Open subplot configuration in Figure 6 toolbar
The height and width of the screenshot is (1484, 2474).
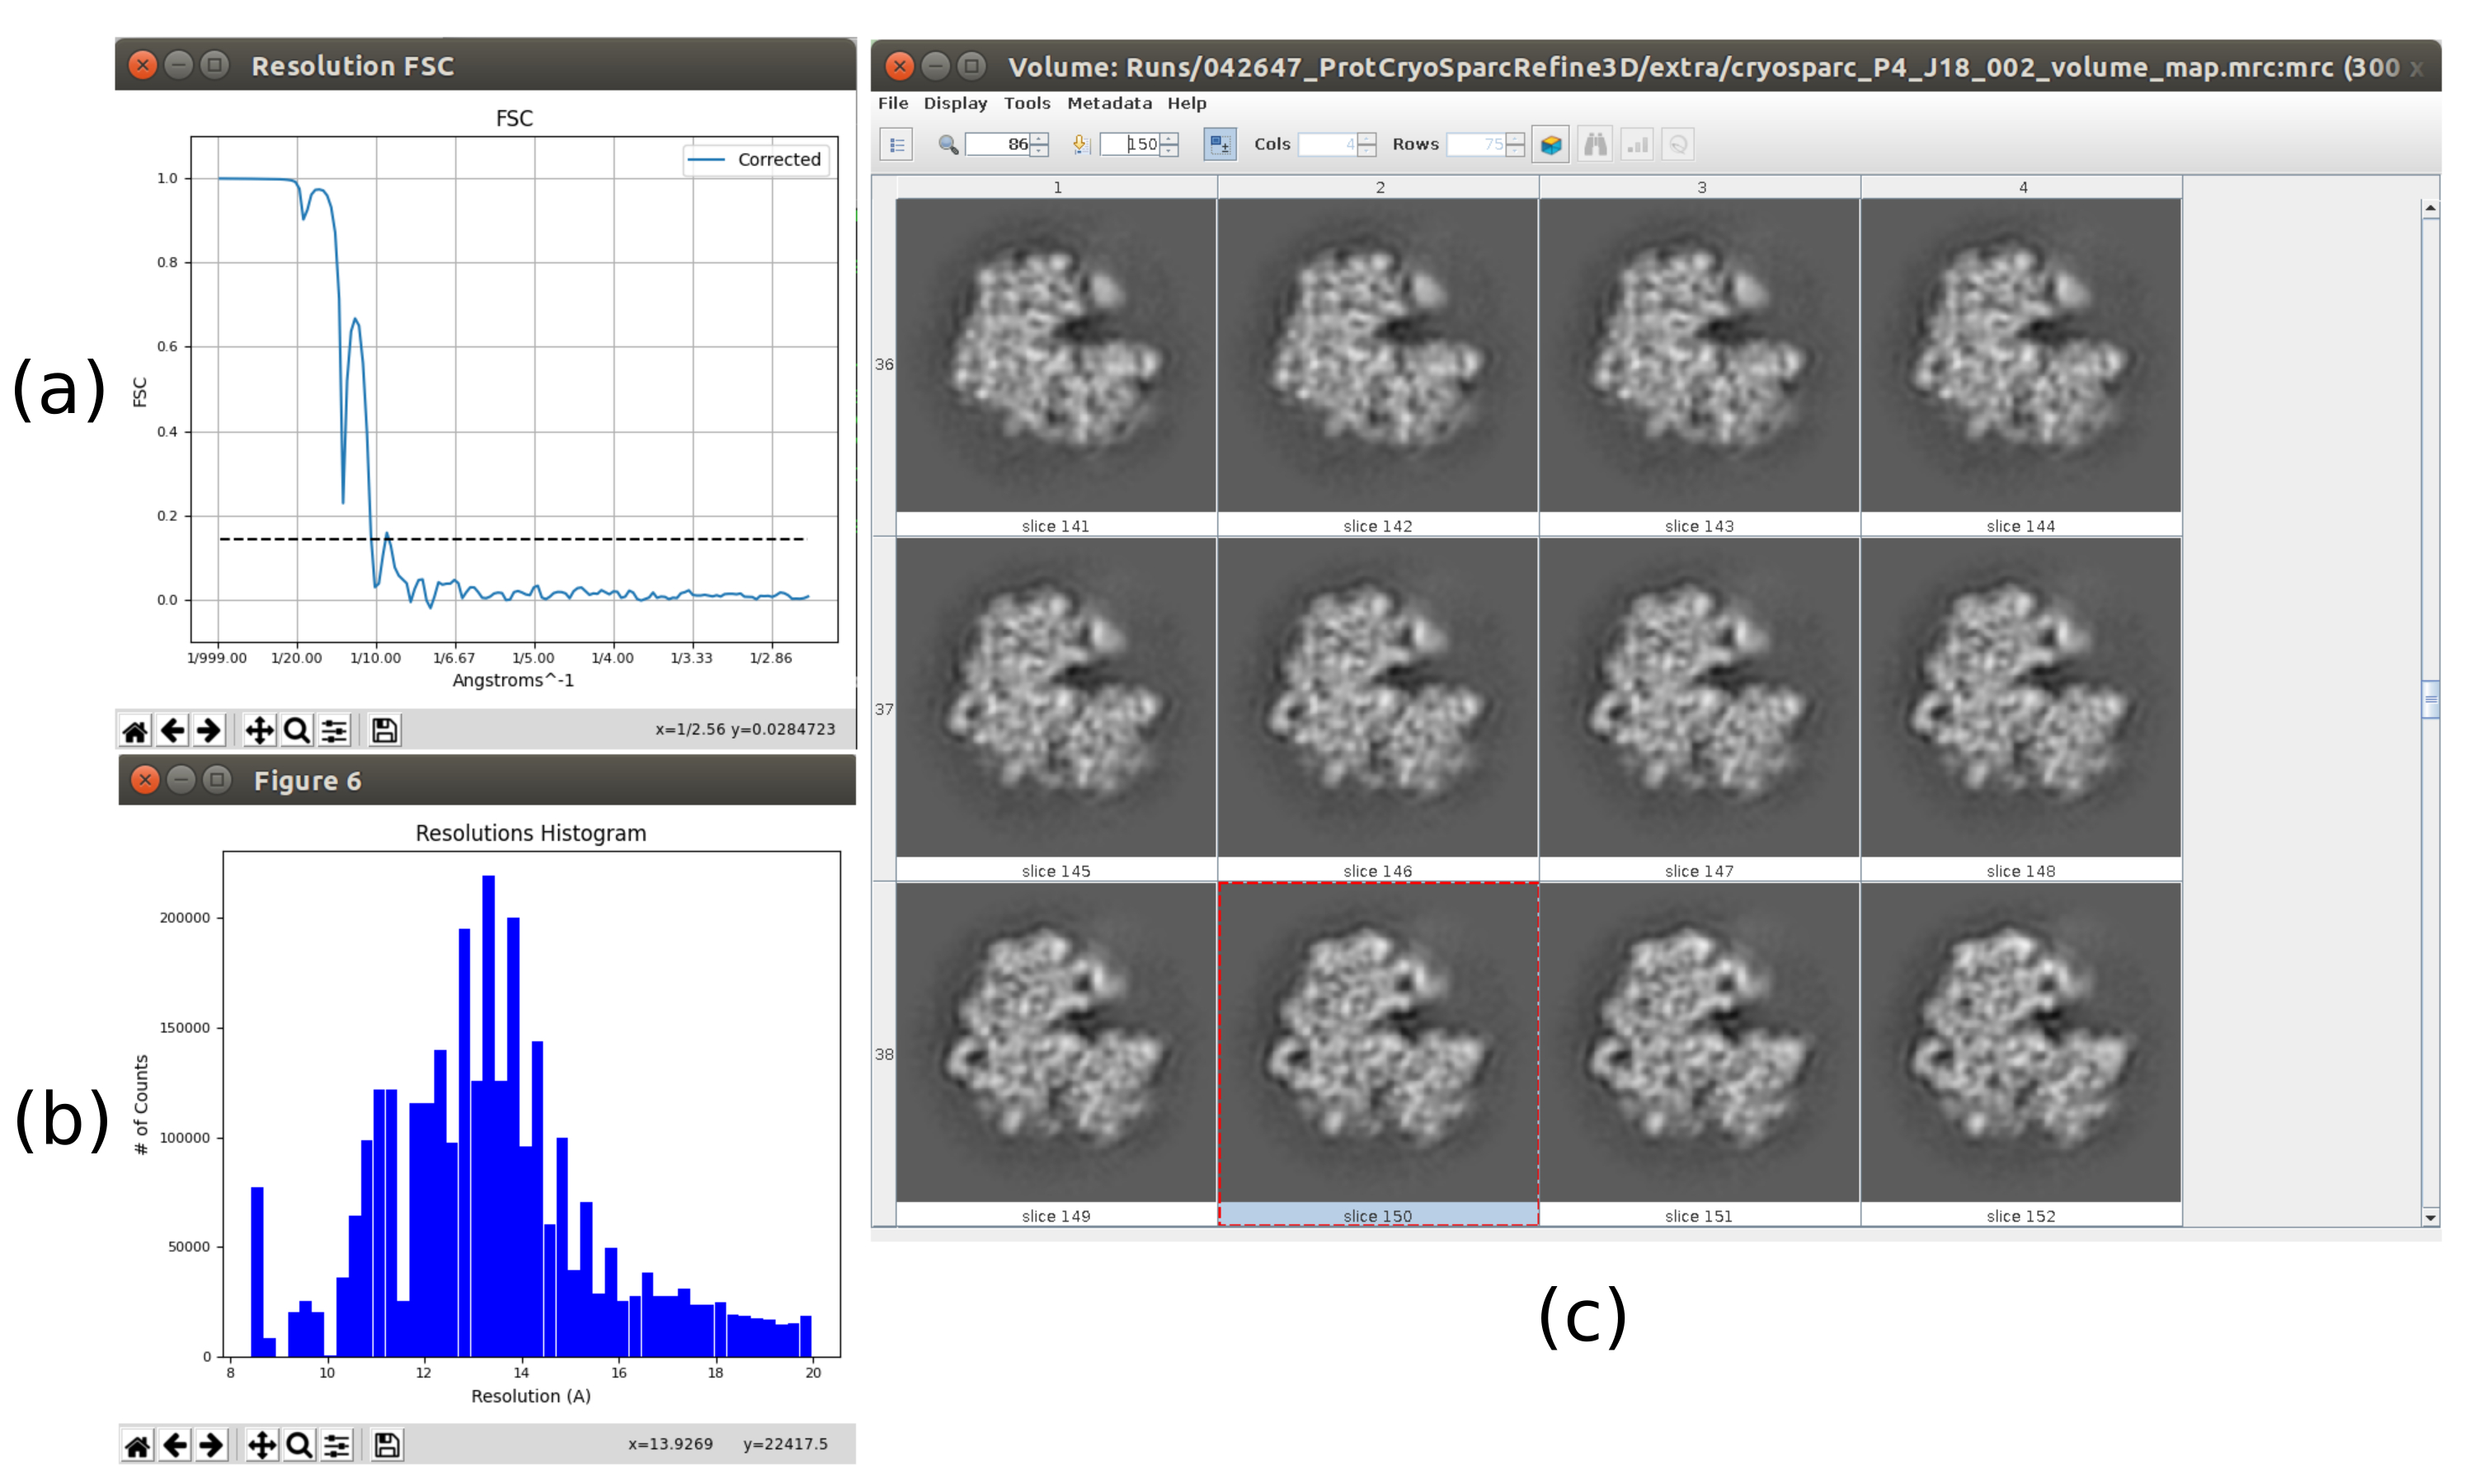pos(337,1445)
